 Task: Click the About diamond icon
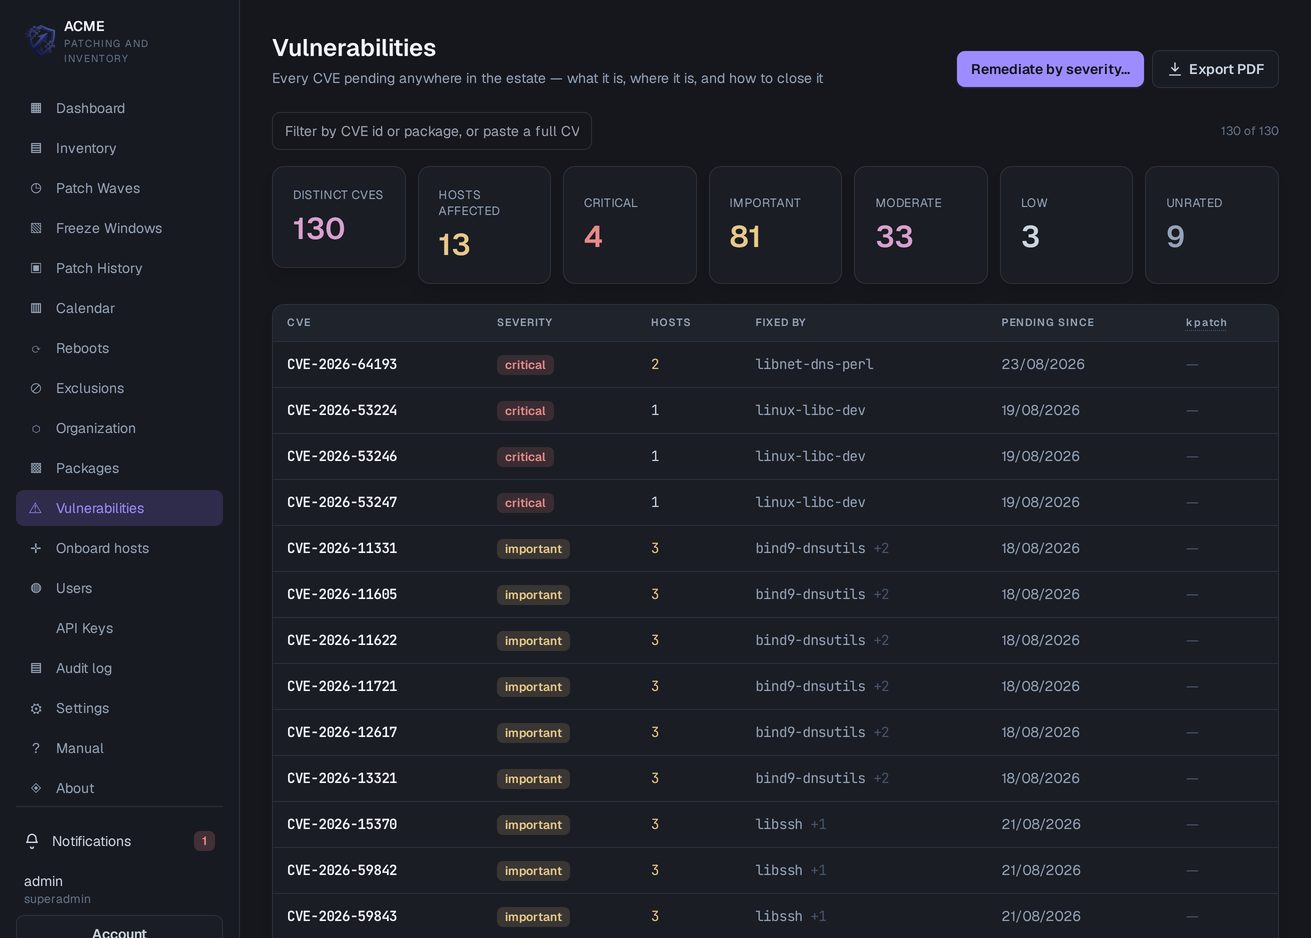(x=36, y=788)
